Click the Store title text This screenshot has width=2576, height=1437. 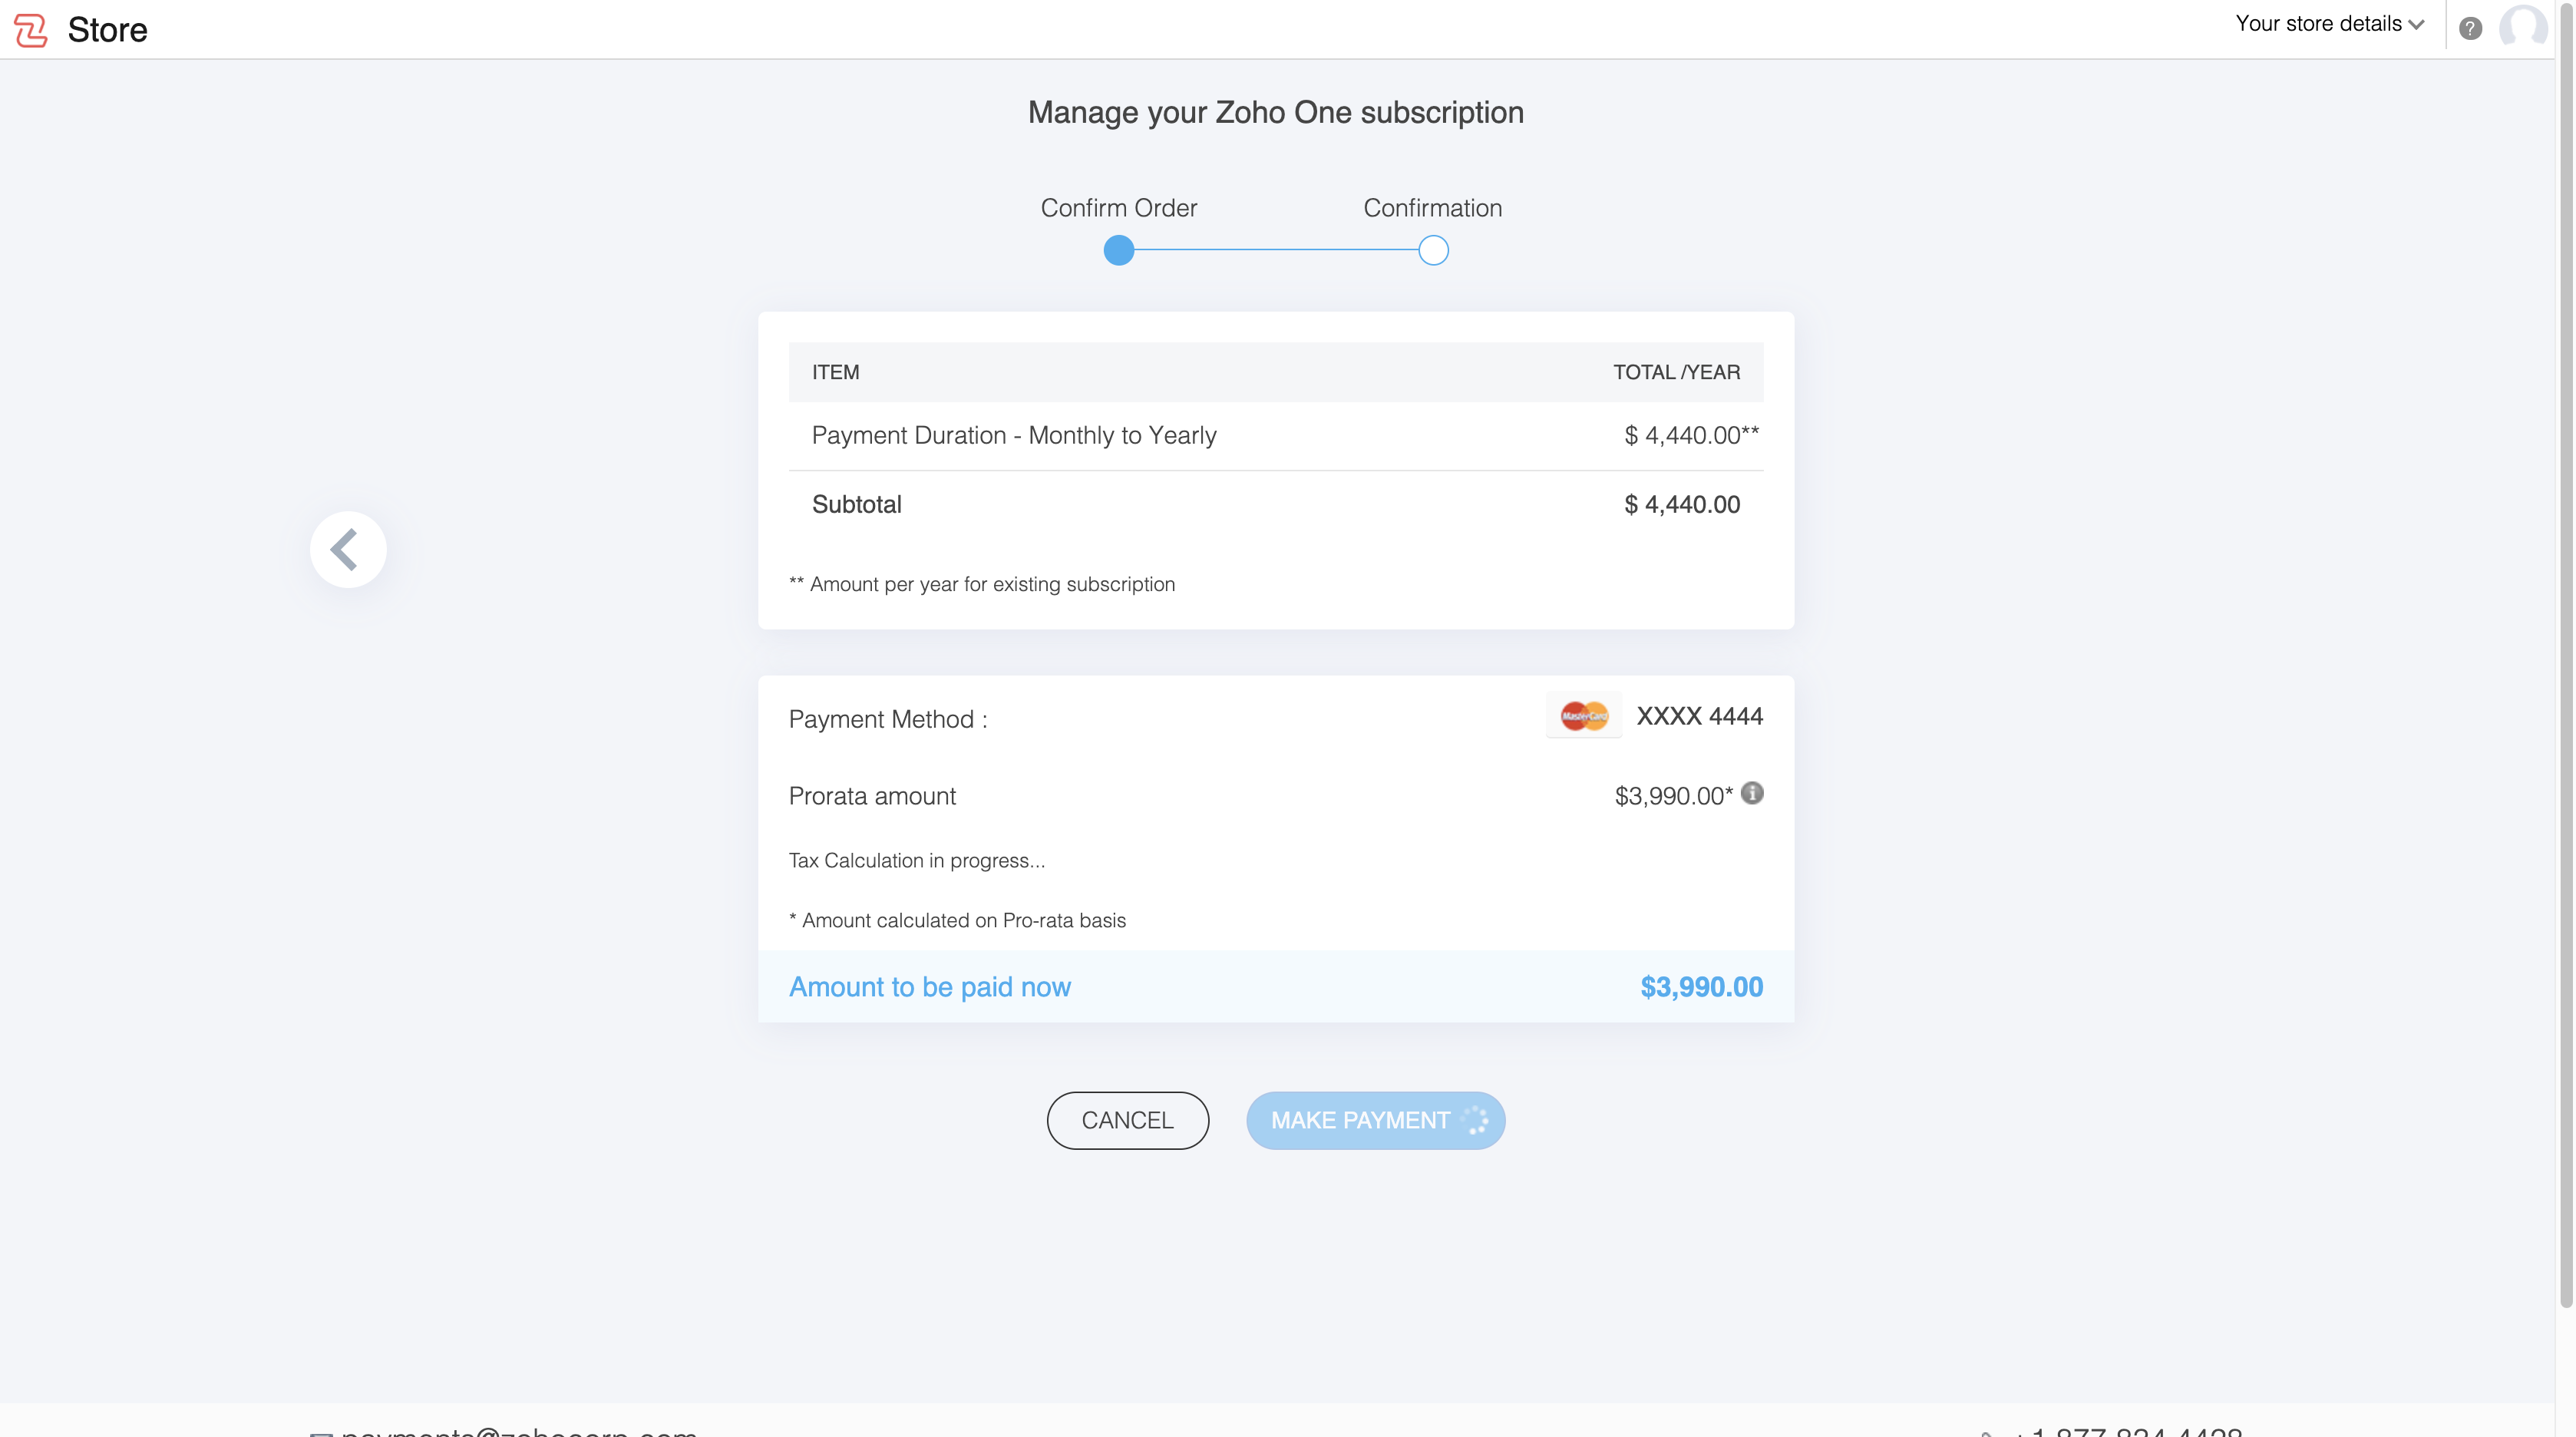pos(107,30)
